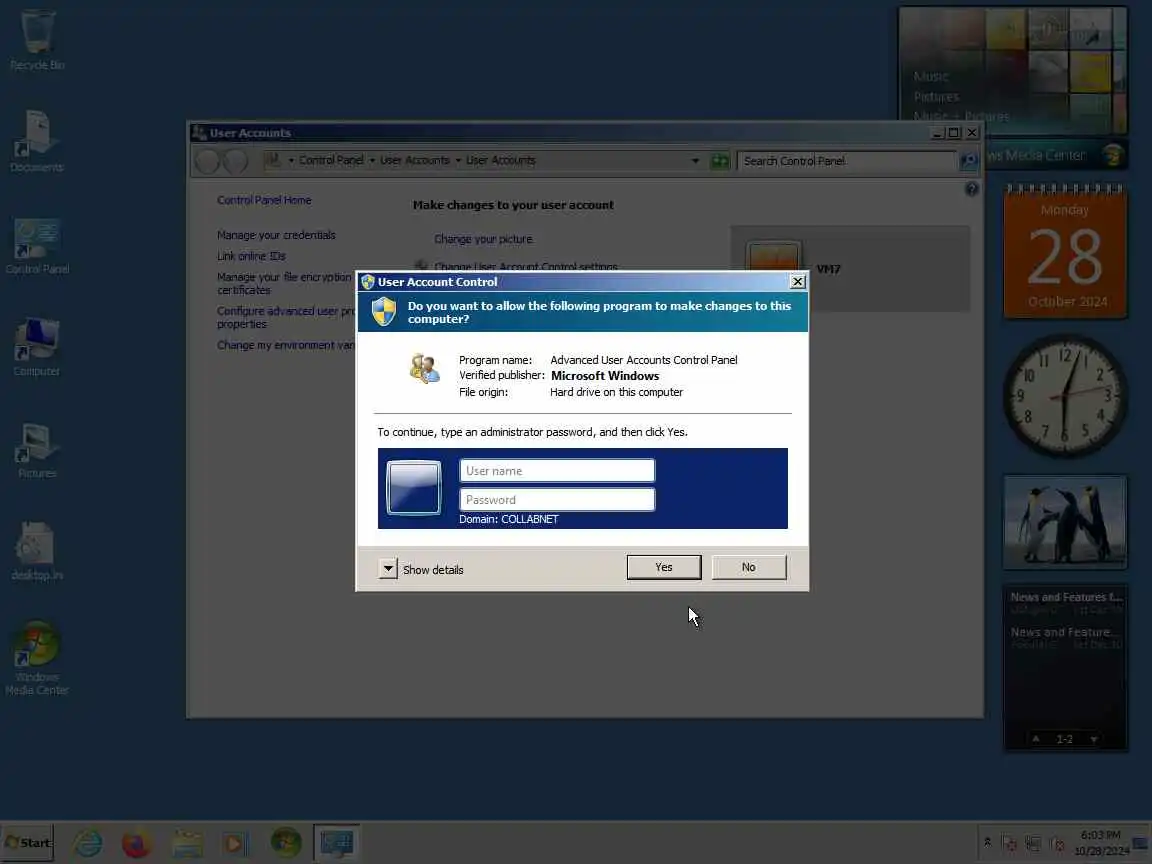Click first News and Features headline
The width and height of the screenshot is (1152, 864).
click(x=1066, y=597)
